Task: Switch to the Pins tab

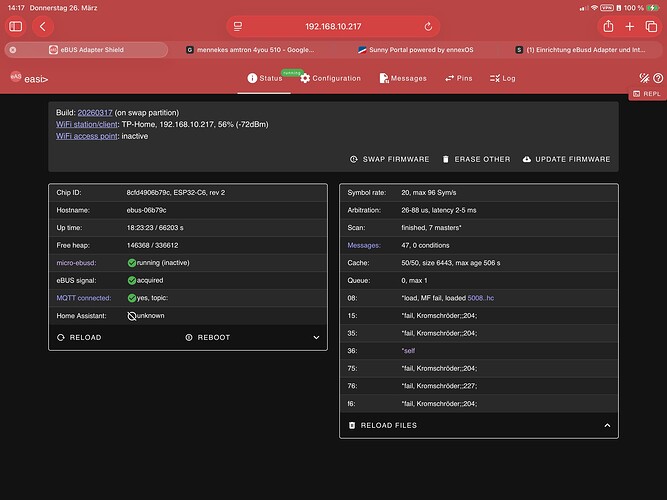Action: (x=459, y=78)
